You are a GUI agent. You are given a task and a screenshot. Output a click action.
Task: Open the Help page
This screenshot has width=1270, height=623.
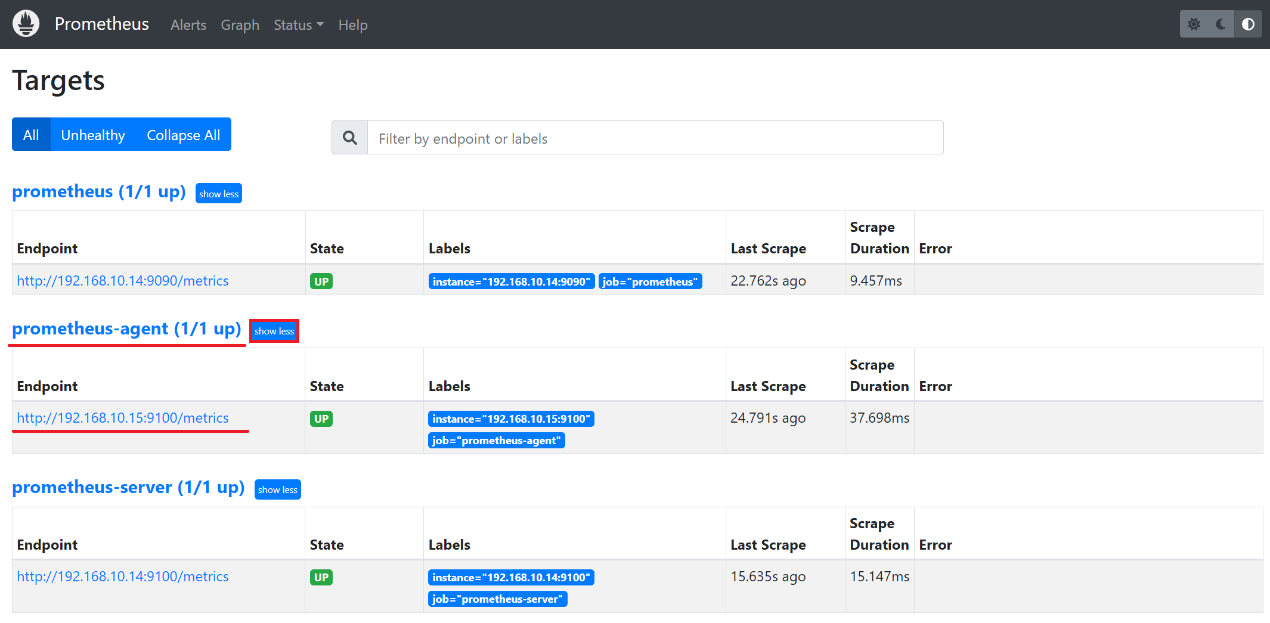click(x=353, y=25)
